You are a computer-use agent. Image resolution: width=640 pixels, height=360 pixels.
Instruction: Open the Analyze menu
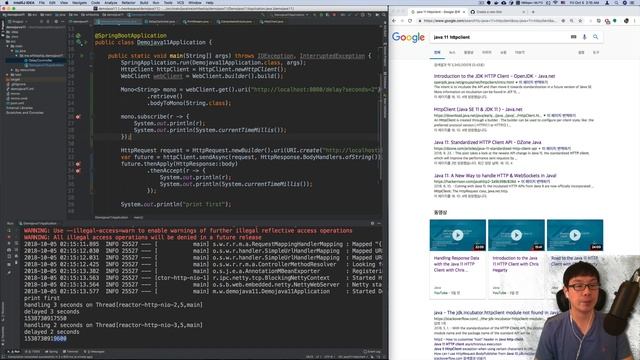pos(111,2)
